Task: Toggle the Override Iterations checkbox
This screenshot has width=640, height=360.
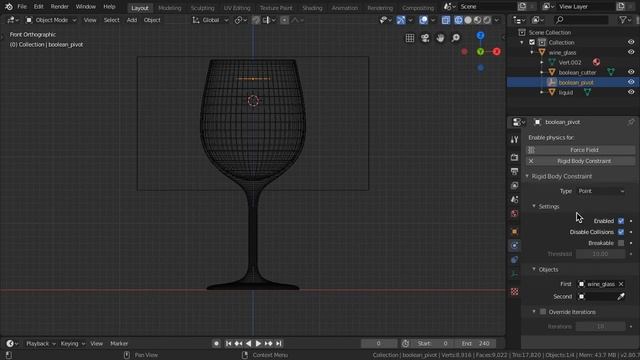Action: click(x=543, y=312)
